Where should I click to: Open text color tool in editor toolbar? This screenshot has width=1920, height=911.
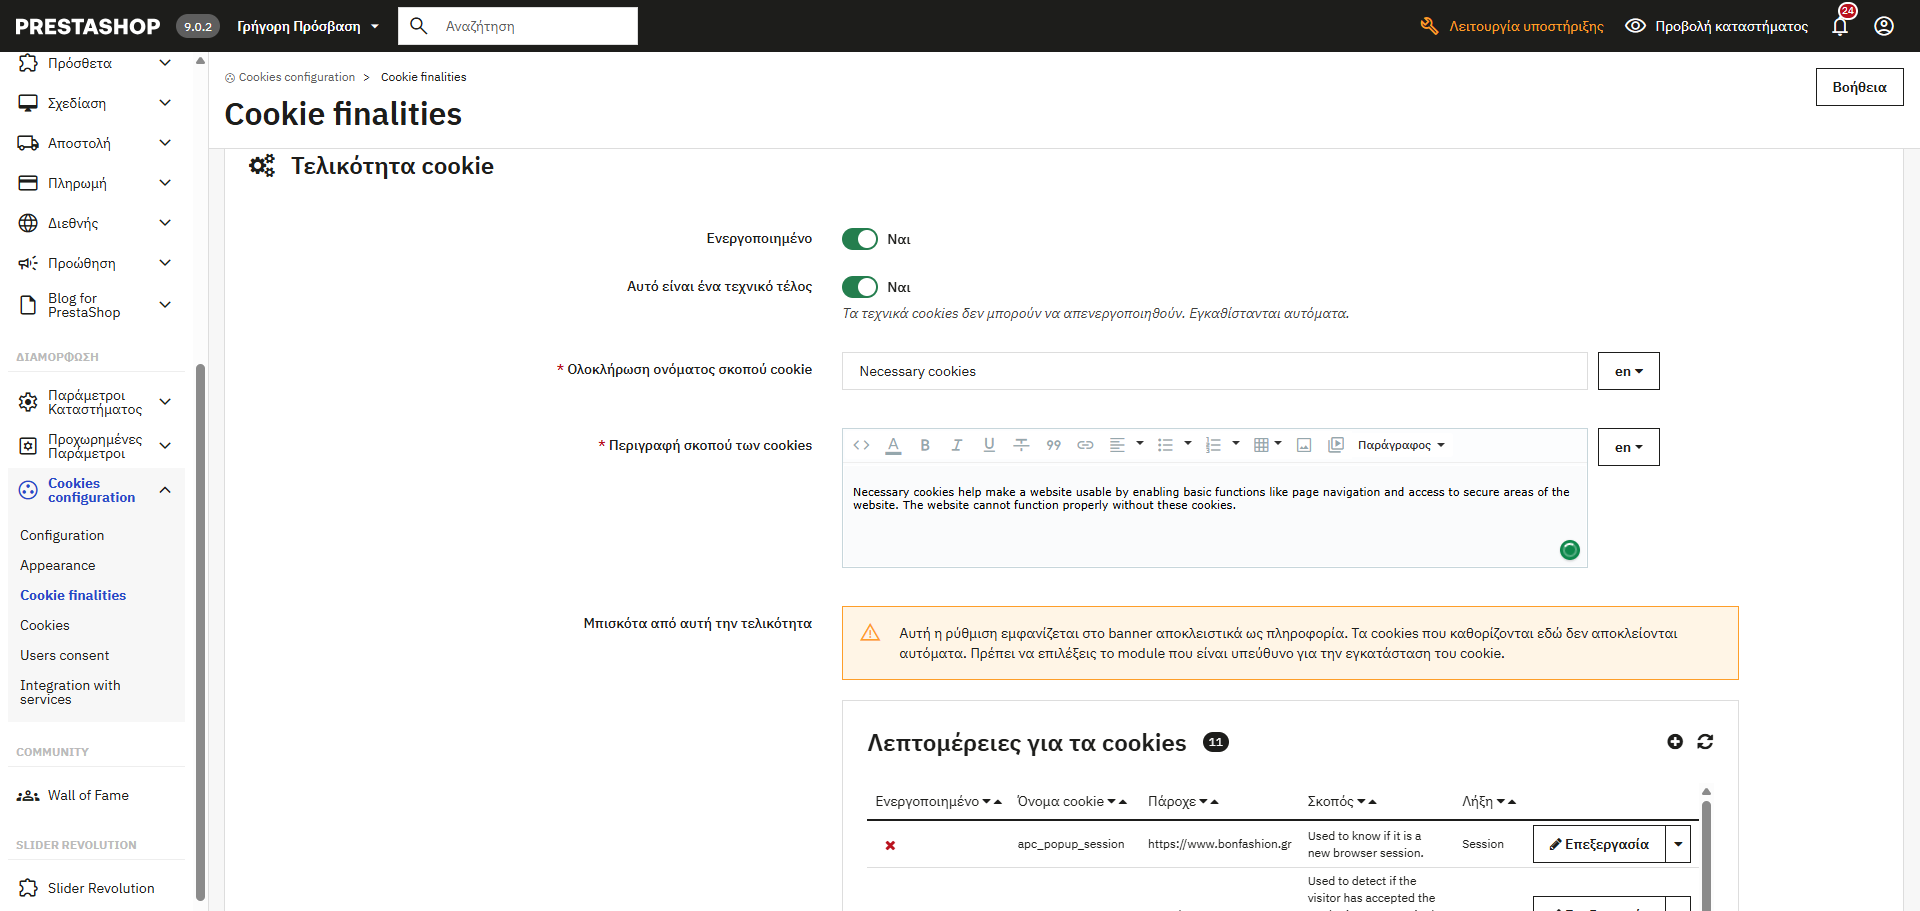pyautogui.click(x=893, y=445)
